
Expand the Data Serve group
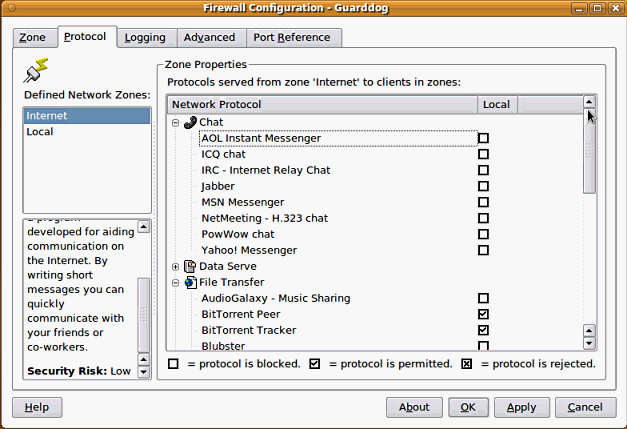tap(176, 267)
